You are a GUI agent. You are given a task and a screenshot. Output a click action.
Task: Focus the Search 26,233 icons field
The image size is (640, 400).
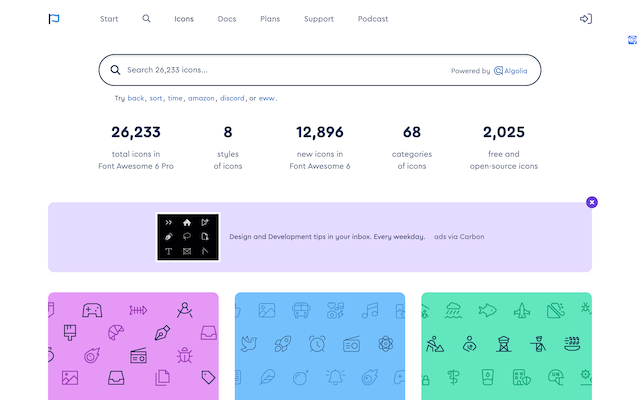point(320,70)
